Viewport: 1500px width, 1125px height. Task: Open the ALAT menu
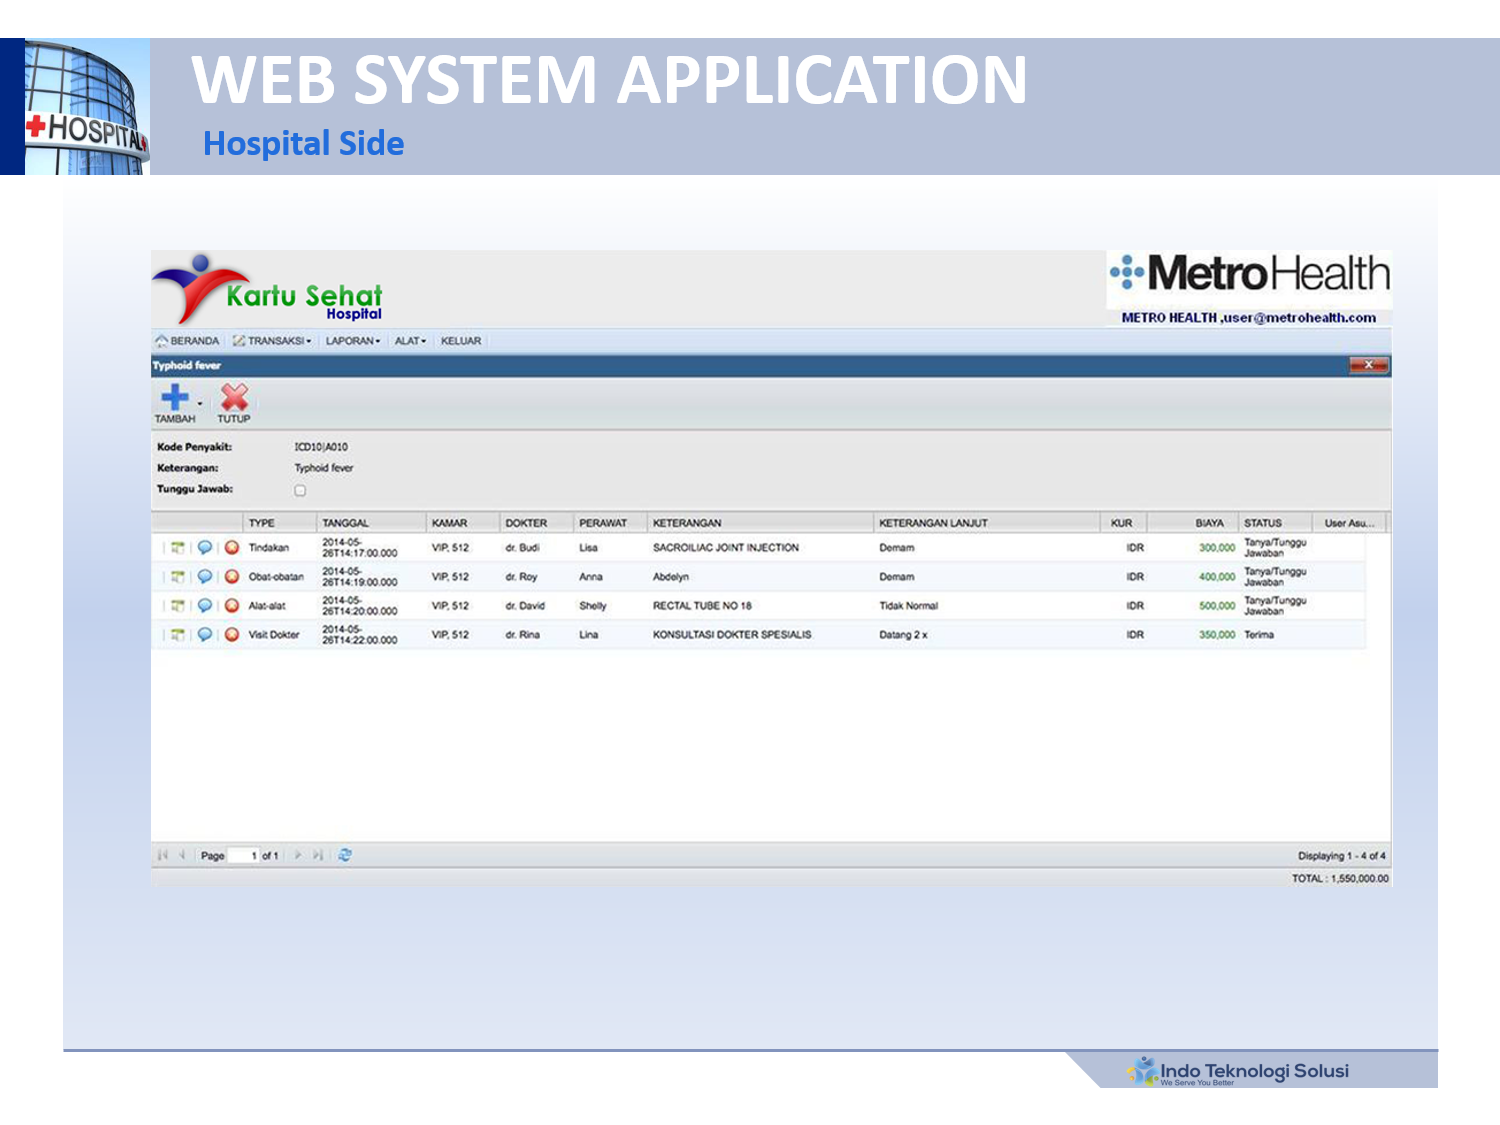pos(410,341)
